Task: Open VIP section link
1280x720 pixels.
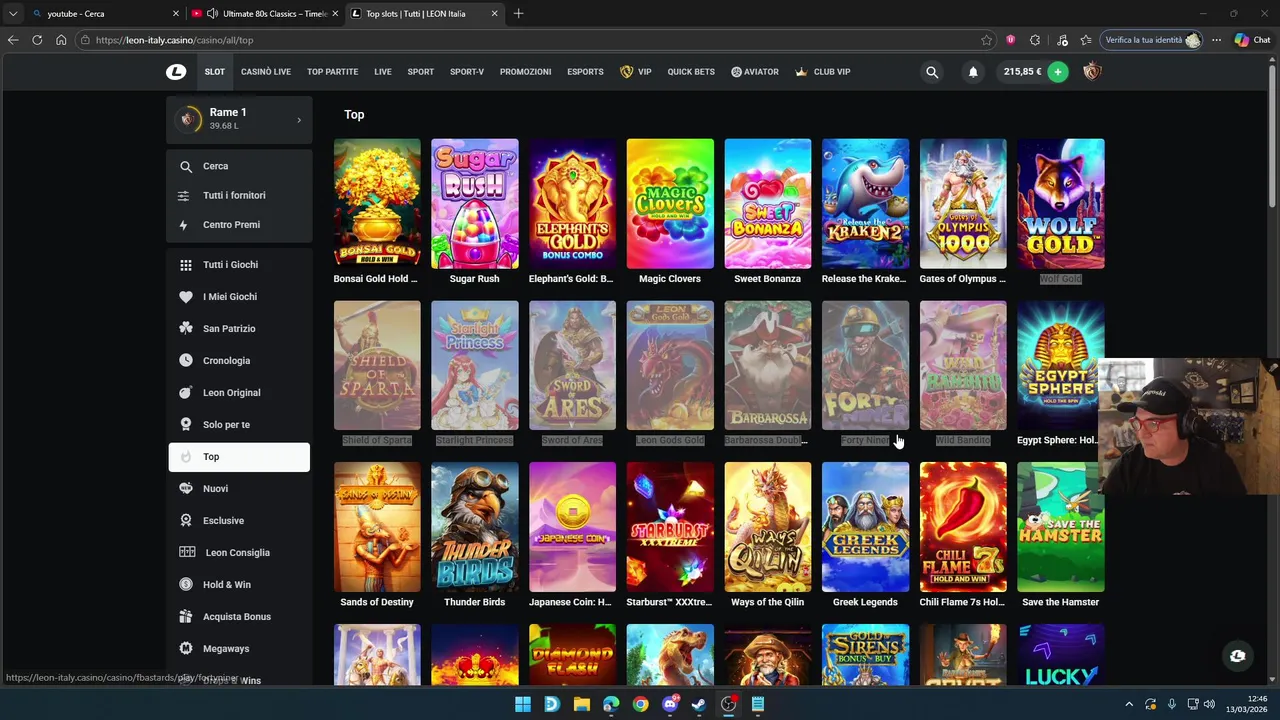Action: pyautogui.click(x=636, y=72)
